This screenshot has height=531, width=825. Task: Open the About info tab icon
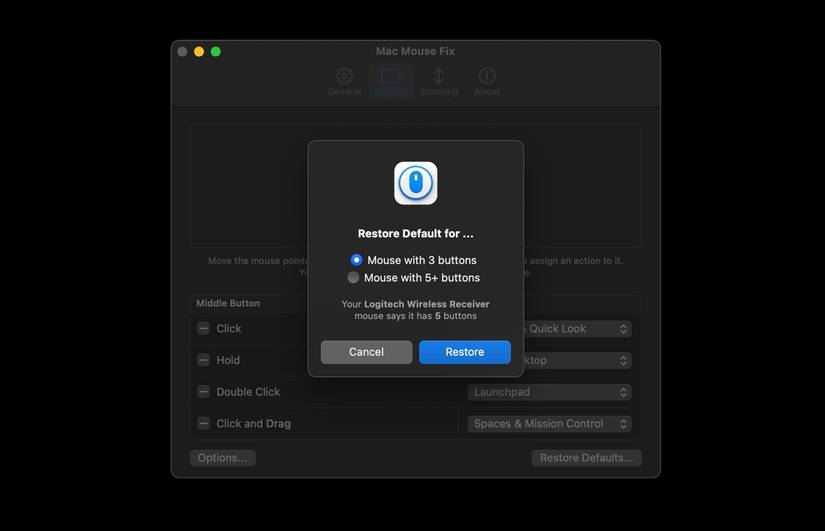point(487,76)
